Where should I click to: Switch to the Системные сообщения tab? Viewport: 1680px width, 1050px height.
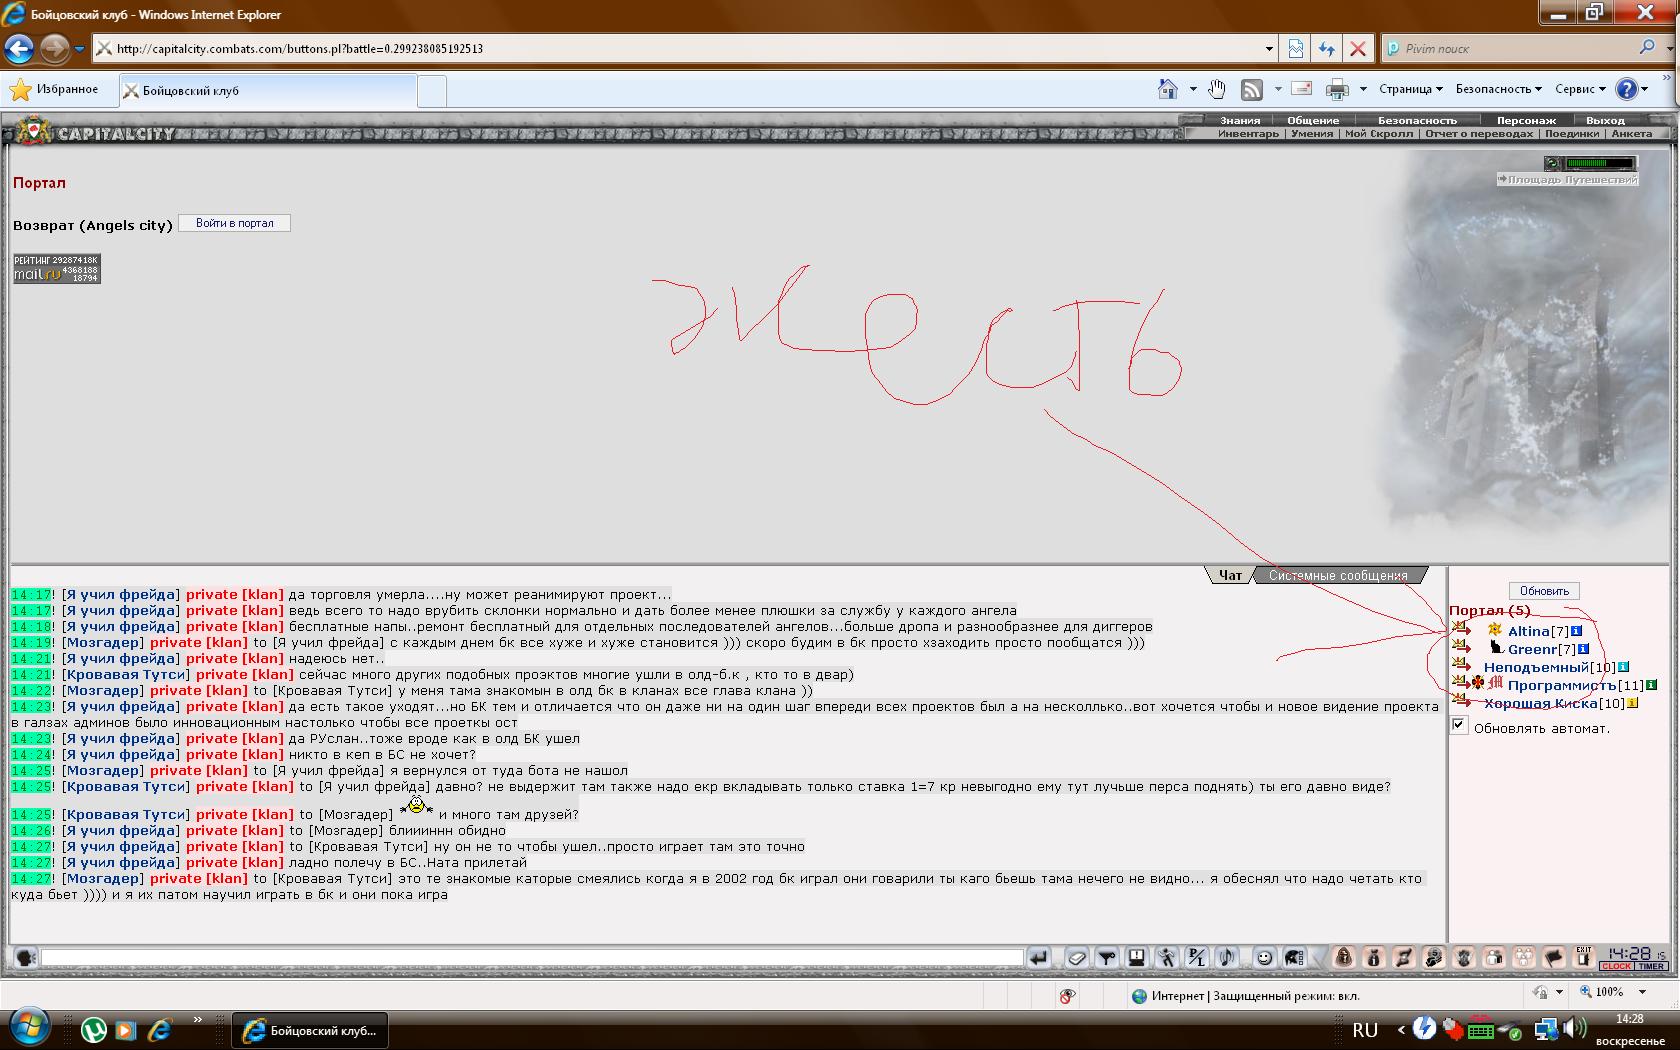pyautogui.click(x=1338, y=575)
